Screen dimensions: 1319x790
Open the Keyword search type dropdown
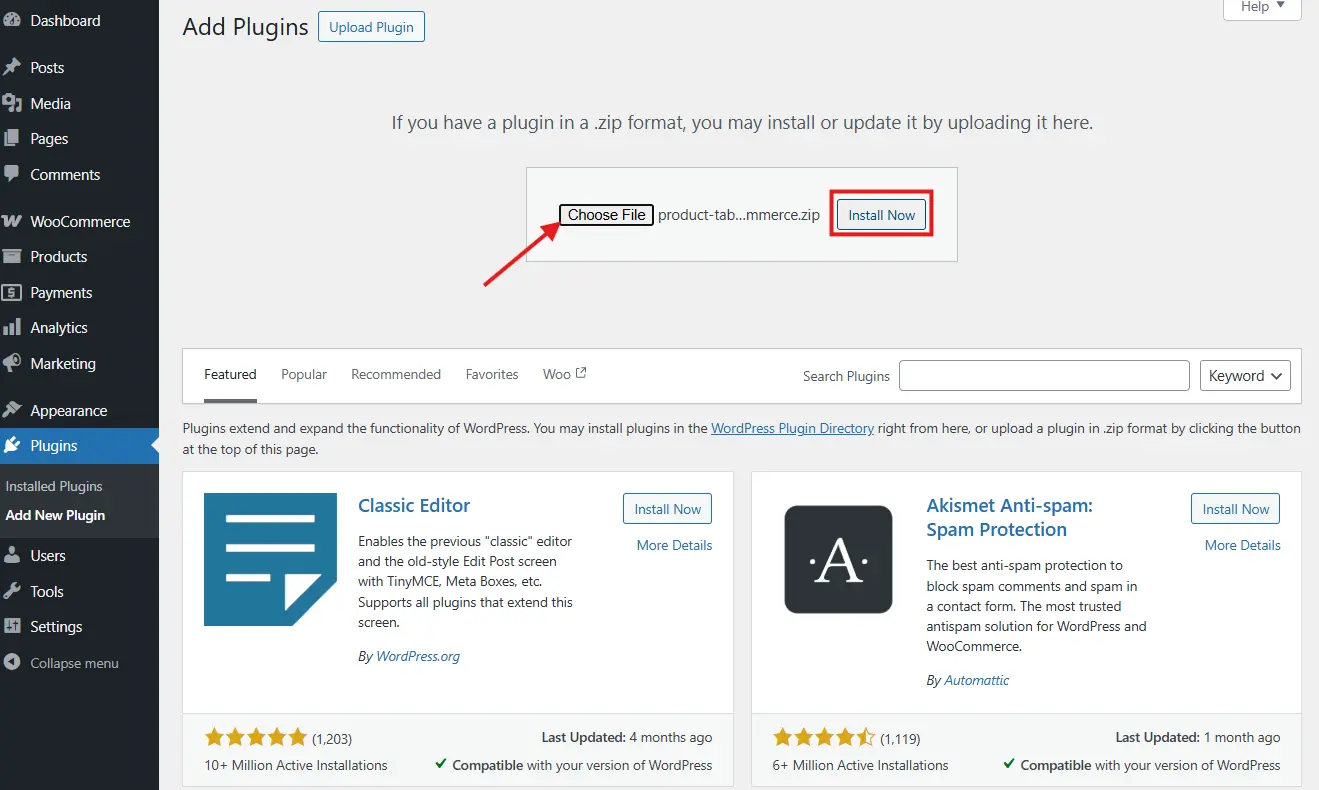(x=1245, y=375)
